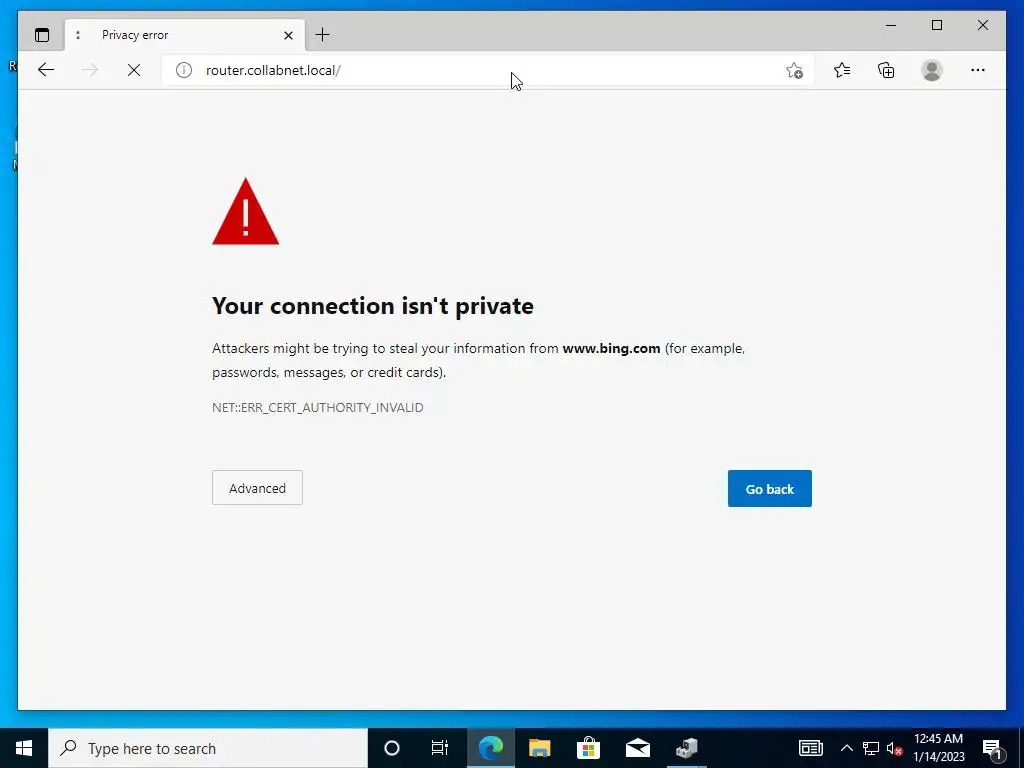This screenshot has height=768, width=1024.
Task: Open the Favorites list
Action: pyautogui.click(x=842, y=70)
